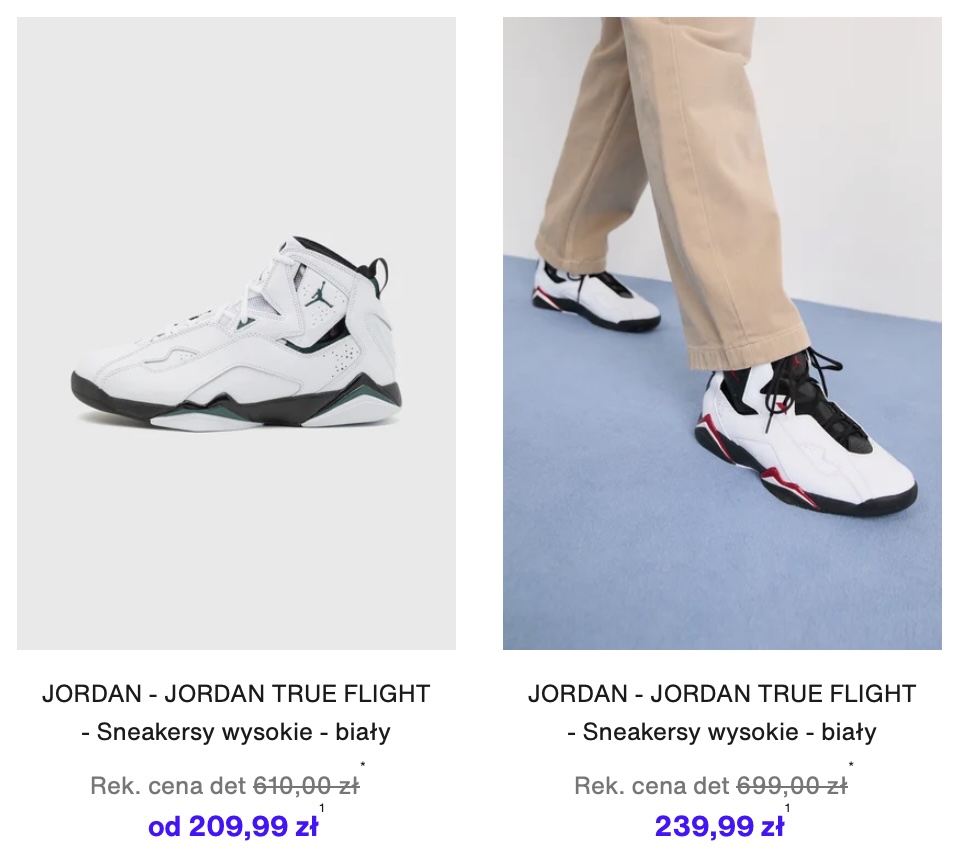Click the crossed-out 610,00 zł price
Image resolution: width=958 pixels, height=864 pixels.
pos(306,786)
